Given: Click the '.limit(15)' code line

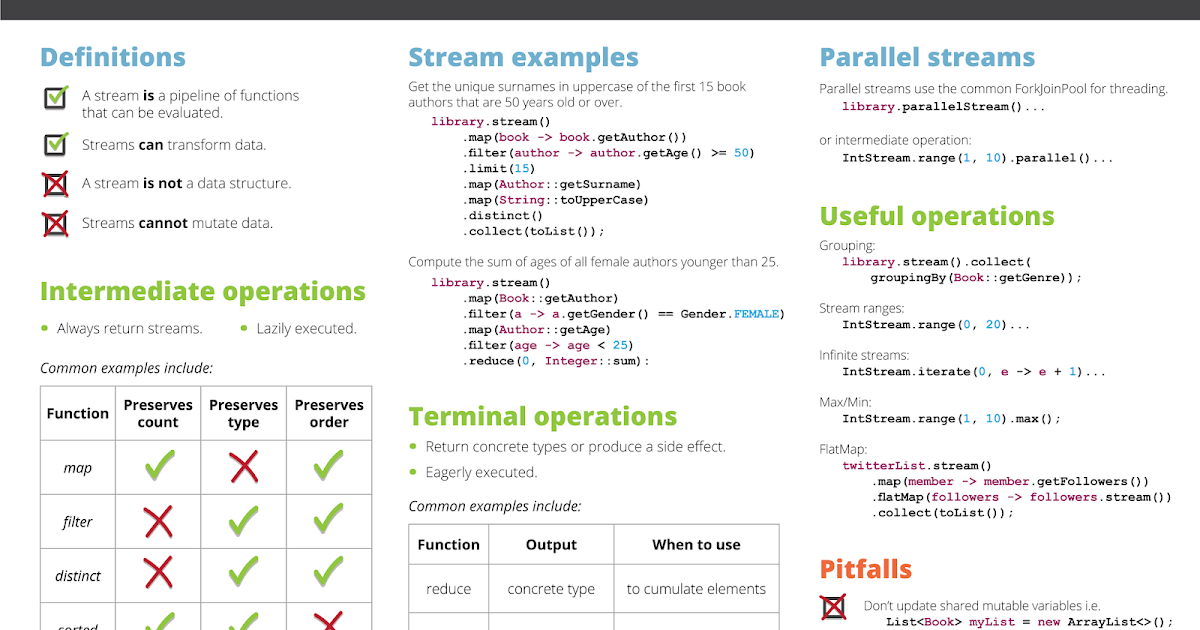Looking at the screenshot, I should (x=501, y=169).
